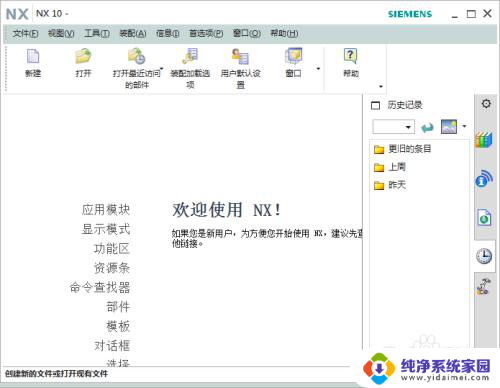The width and height of the screenshot is (500, 388).
Task: Open 装配加载选项 assembly load options
Action: click(x=190, y=57)
